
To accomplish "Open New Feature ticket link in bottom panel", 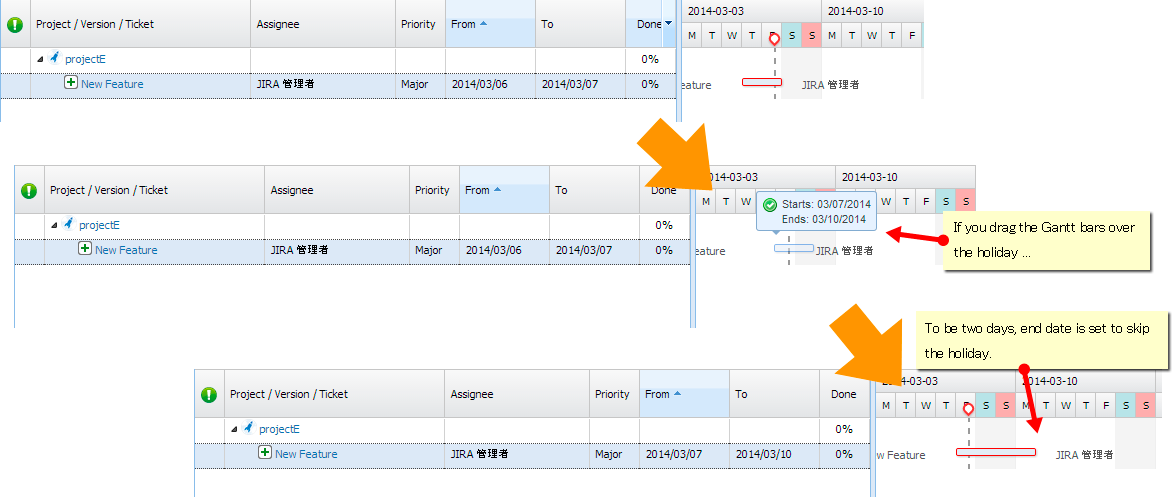I will pos(306,454).
